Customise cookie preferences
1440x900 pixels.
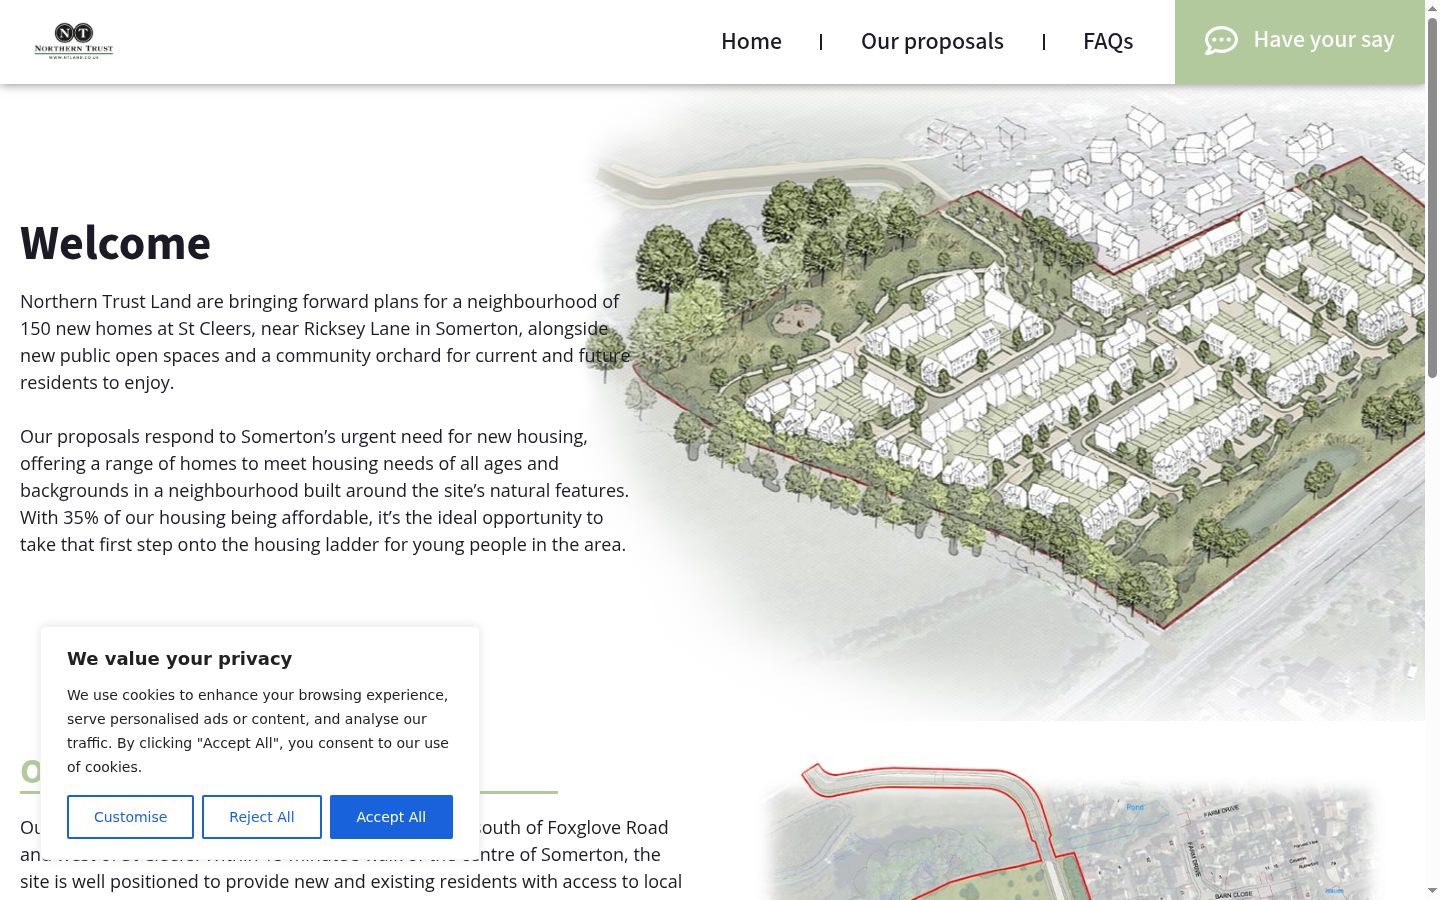coord(130,817)
